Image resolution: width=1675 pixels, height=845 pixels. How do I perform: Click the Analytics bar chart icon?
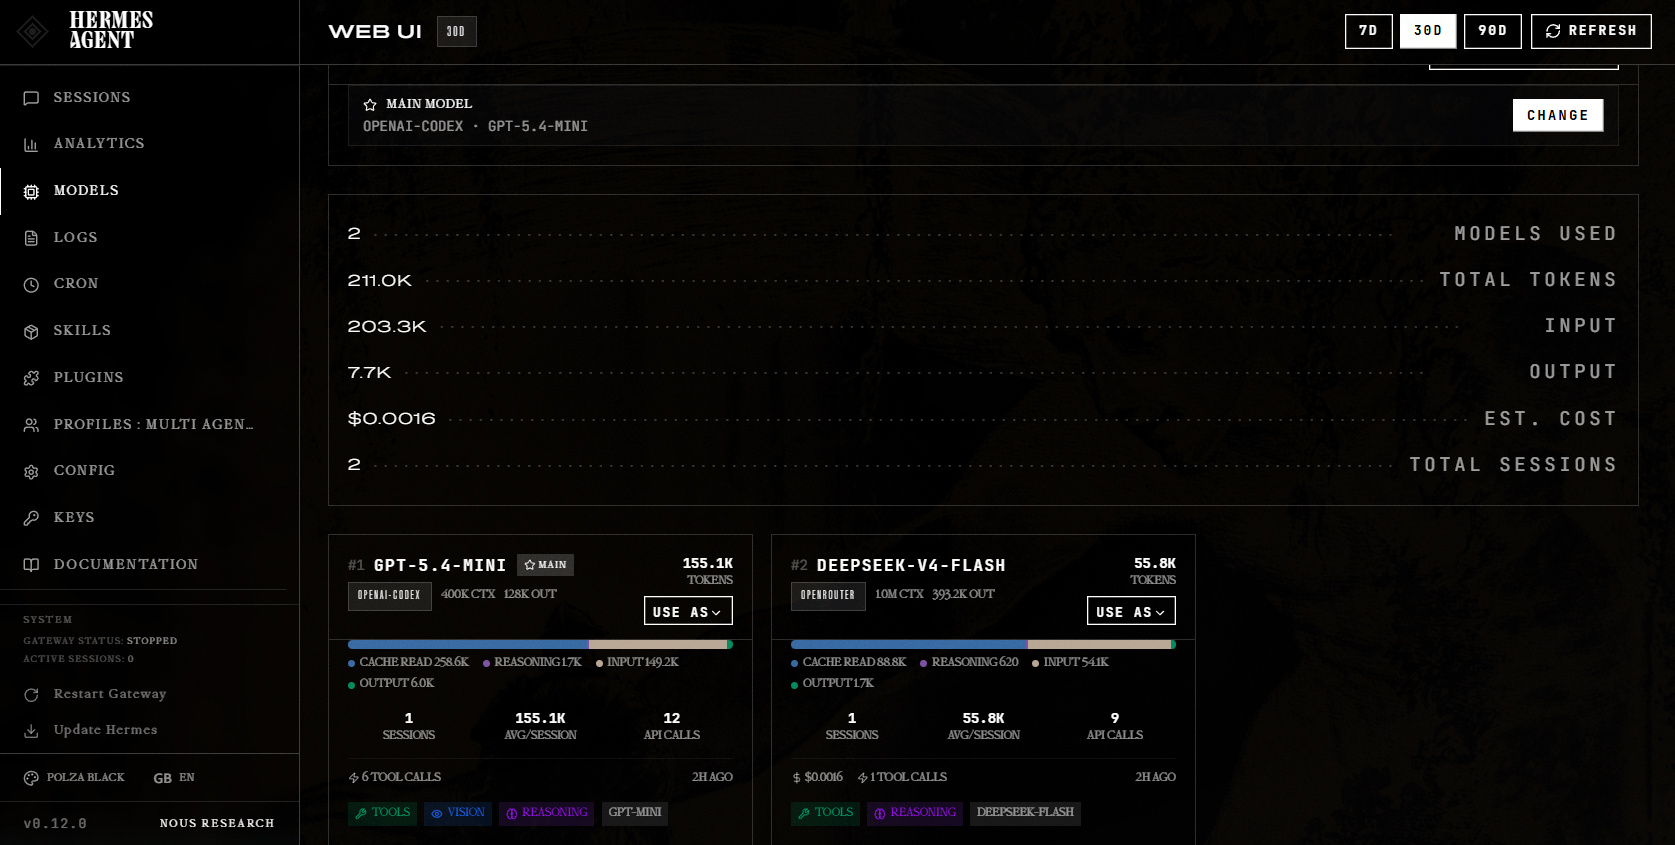[x=31, y=145]
